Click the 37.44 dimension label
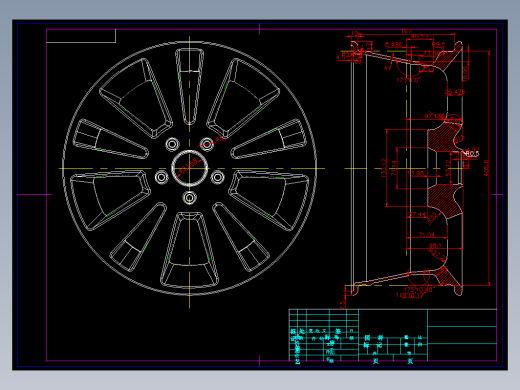Screen dimensions: 520x390 [417, 214]
